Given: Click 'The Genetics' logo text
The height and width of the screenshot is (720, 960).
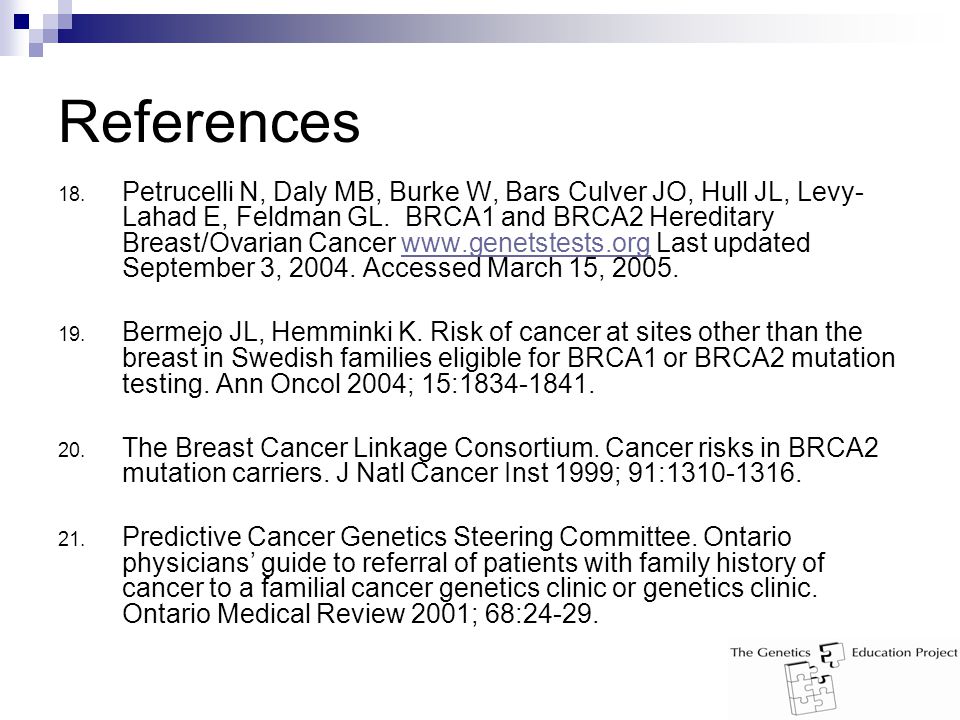Looking at the screenshot, I should (x=770, y=652).
